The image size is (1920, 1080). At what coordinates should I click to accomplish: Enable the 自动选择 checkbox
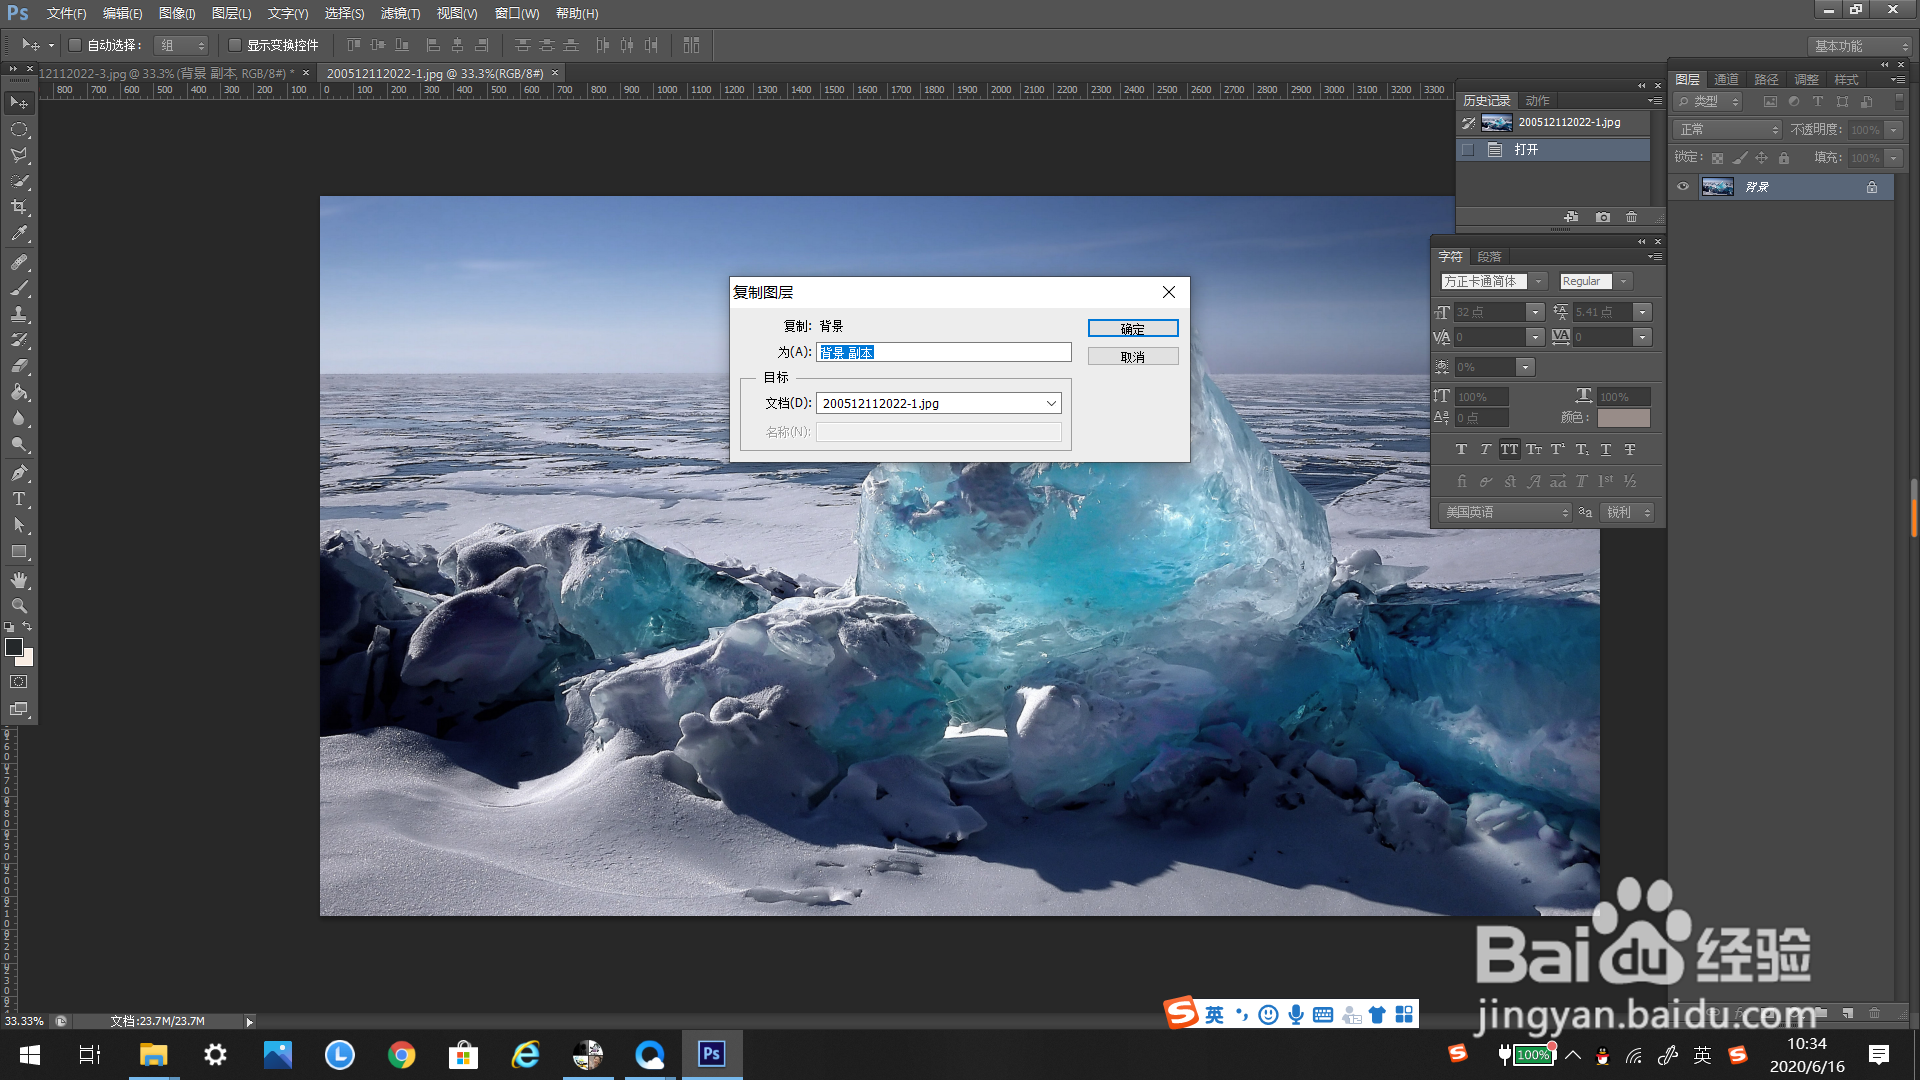74,45
